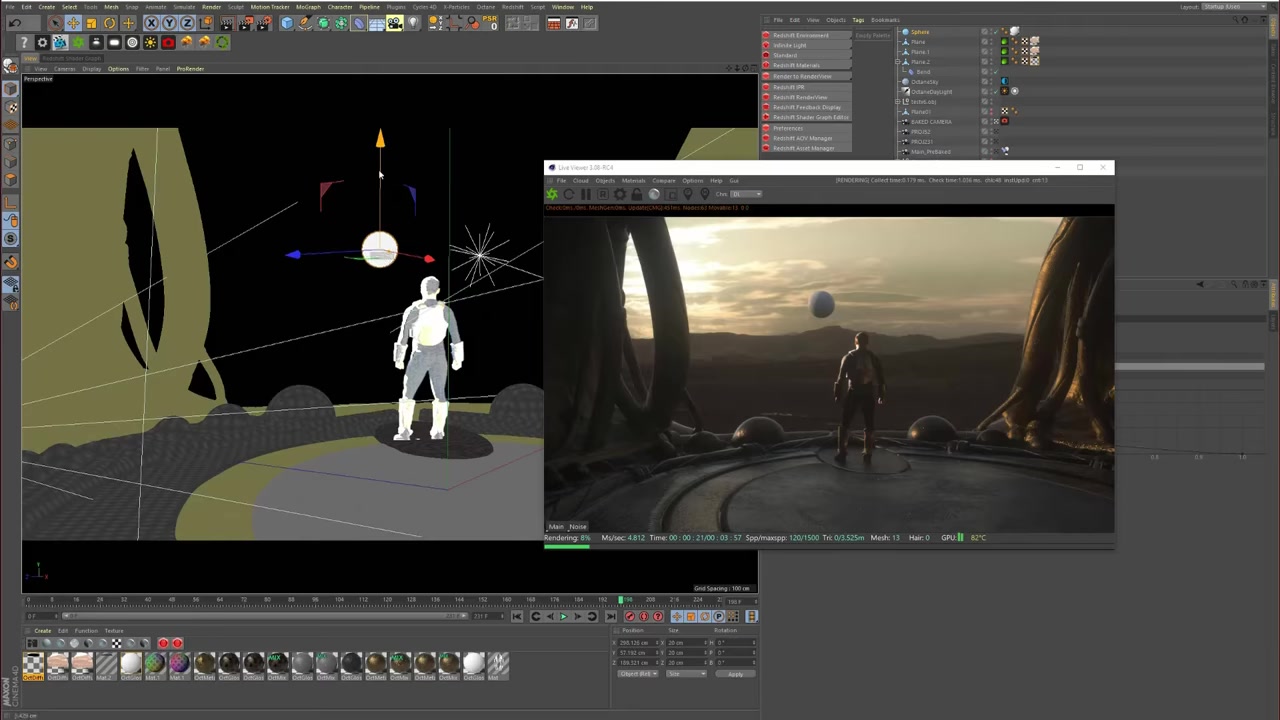Image resolution: width=1280 pixels, height=720 pixels.
Task: Select the first OctDiffuse material thumbnail
Action: pyautogui.click(x=33, y=665)
